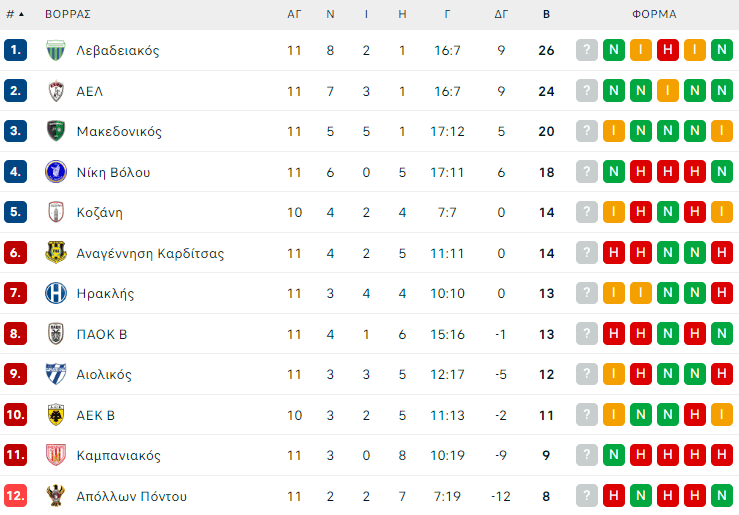Click the Μακεδονικός team logo
This screenshot has width=739, height=515.
[55, 131]
